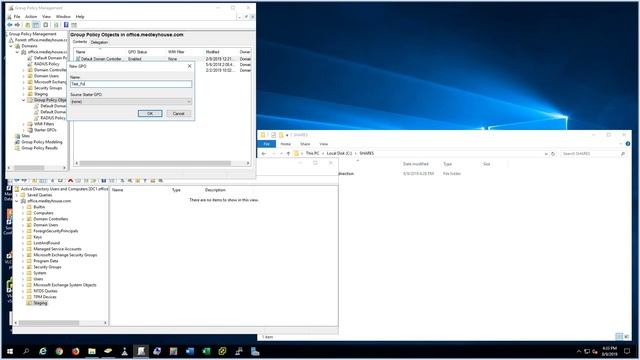The width and height of the screenshot is (640, 360).
Task: Click horizontal scrollbar of GPO list
Action: 162,163
